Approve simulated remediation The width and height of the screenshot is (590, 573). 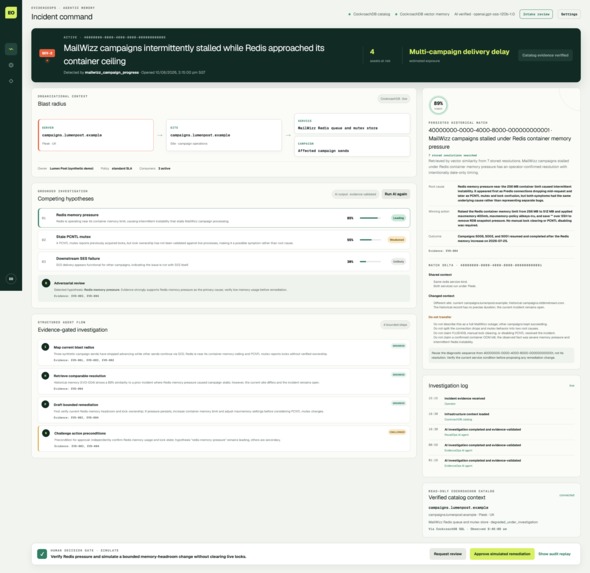pos(502,554)
